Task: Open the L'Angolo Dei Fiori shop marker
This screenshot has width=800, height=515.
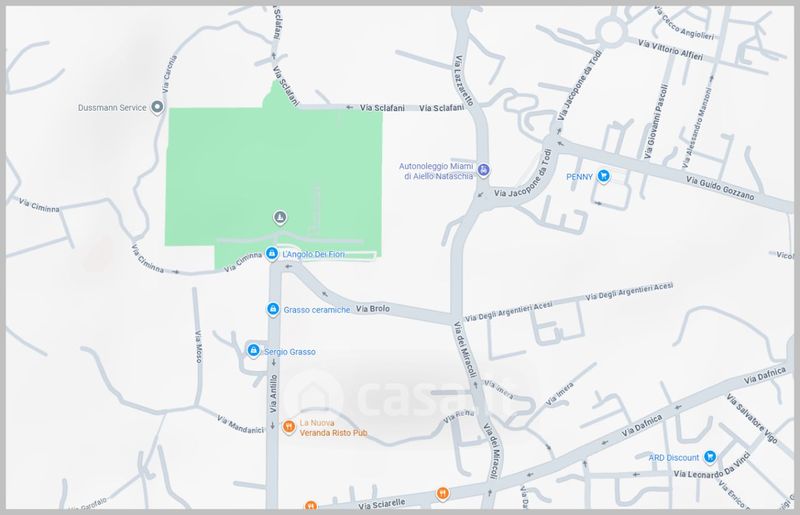Action: [271, 255]
